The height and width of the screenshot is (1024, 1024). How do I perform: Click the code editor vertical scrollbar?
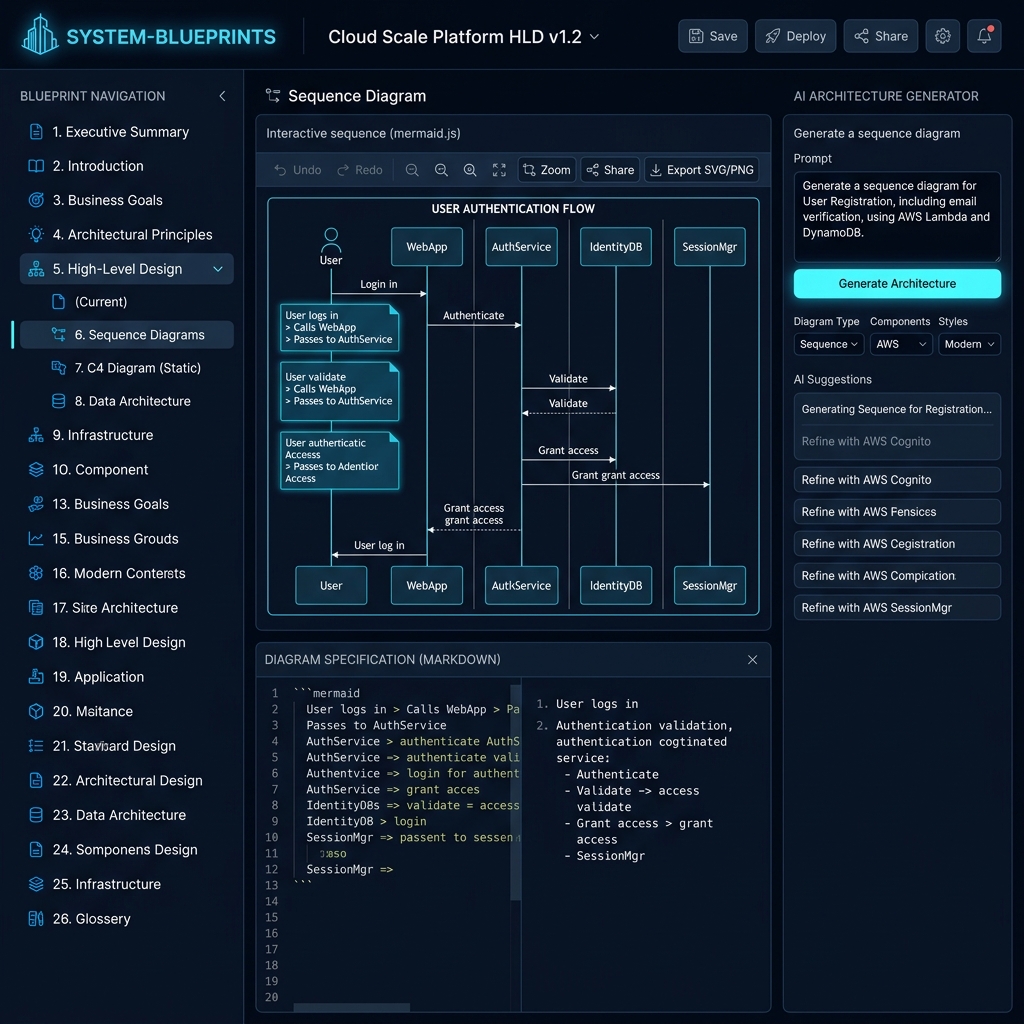(515, 792)
